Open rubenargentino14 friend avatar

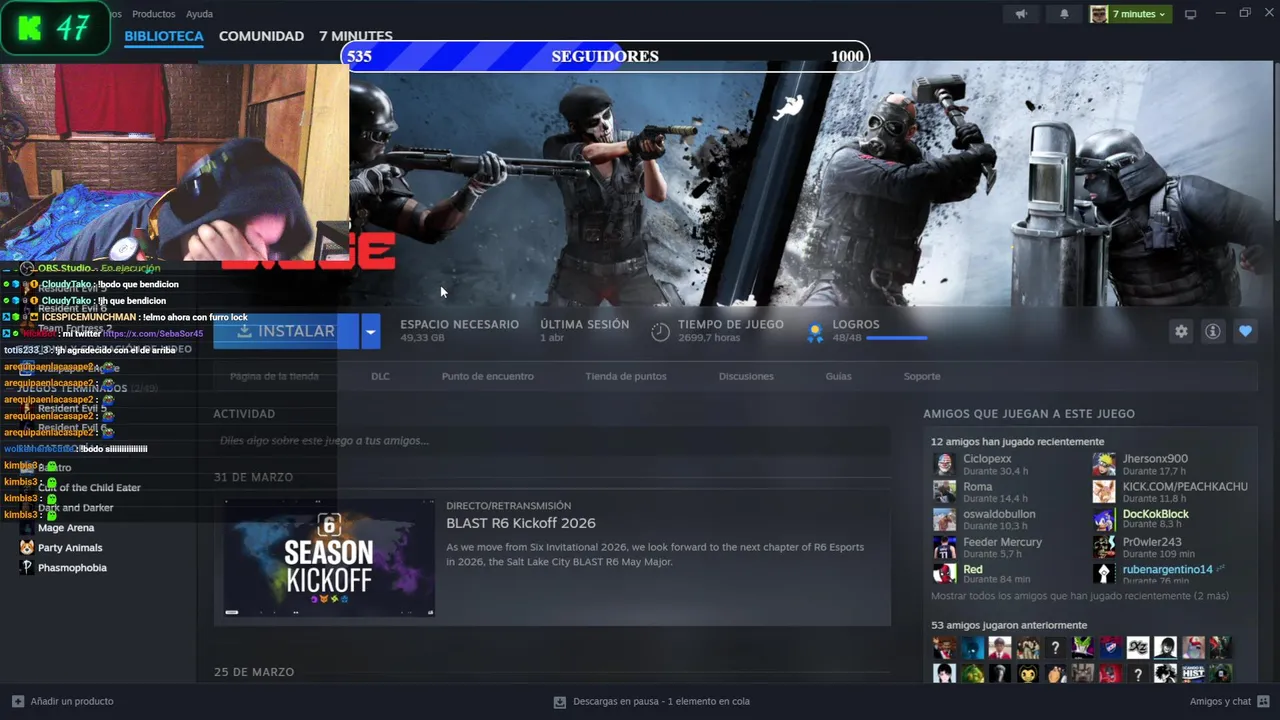tap(1104, 573)
